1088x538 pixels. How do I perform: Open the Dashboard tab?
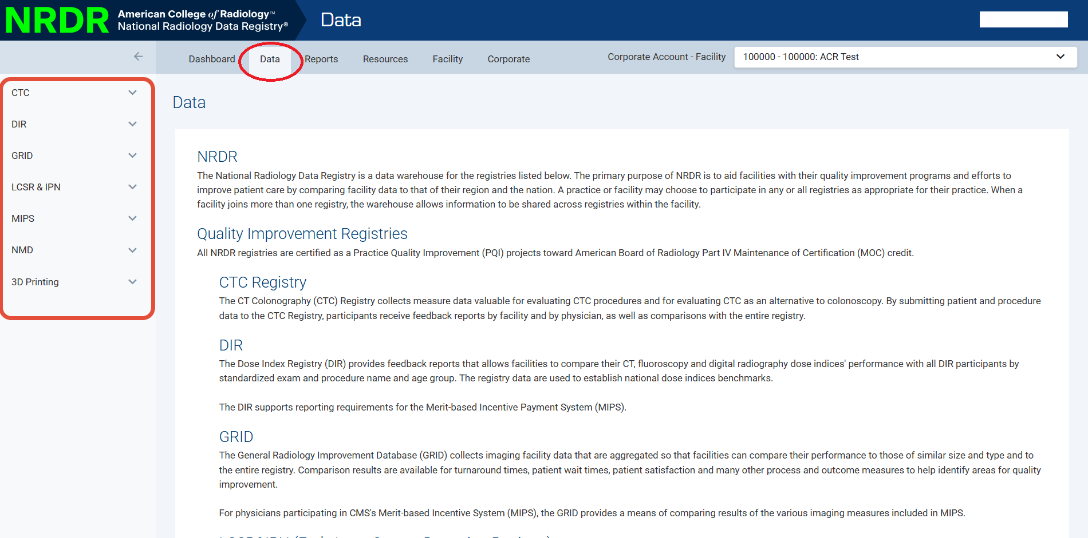click(x=212, y=59)
